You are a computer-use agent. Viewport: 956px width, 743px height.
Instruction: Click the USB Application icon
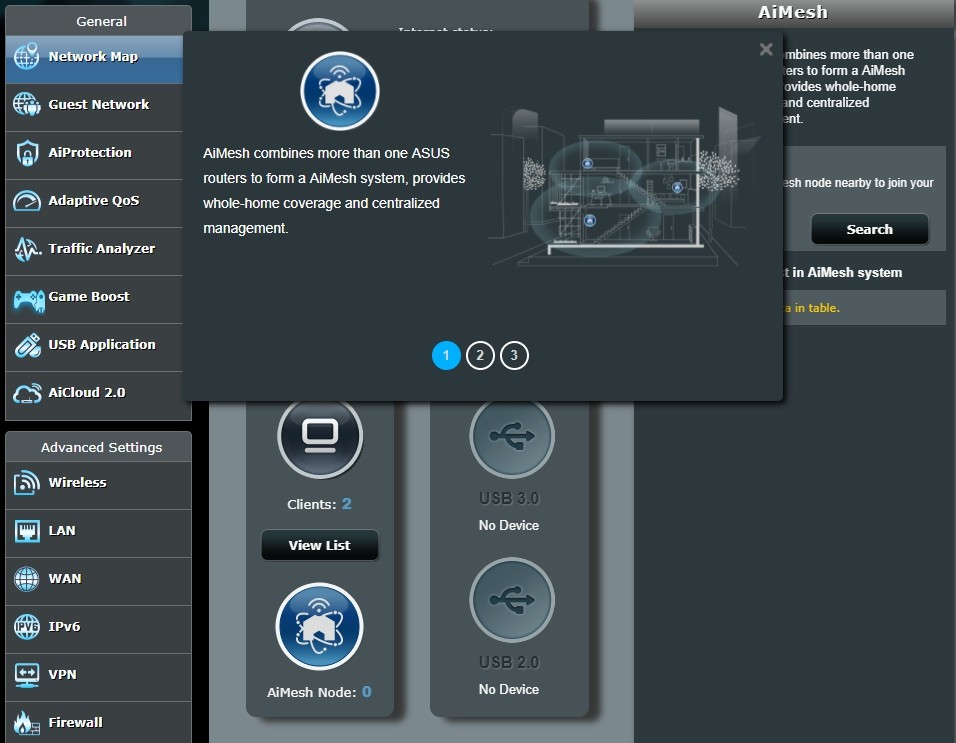tap(27, 345)
